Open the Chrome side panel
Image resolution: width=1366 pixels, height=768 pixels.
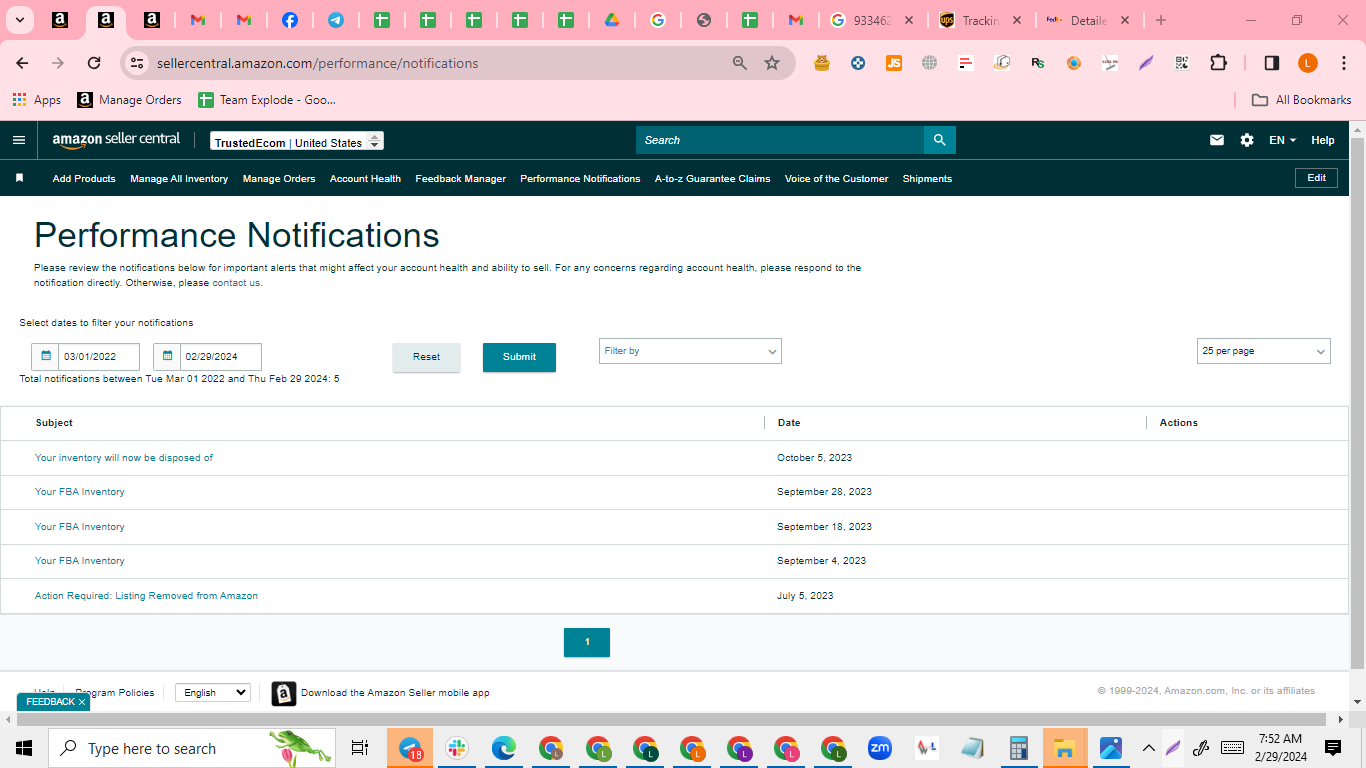click(1272, 63)
